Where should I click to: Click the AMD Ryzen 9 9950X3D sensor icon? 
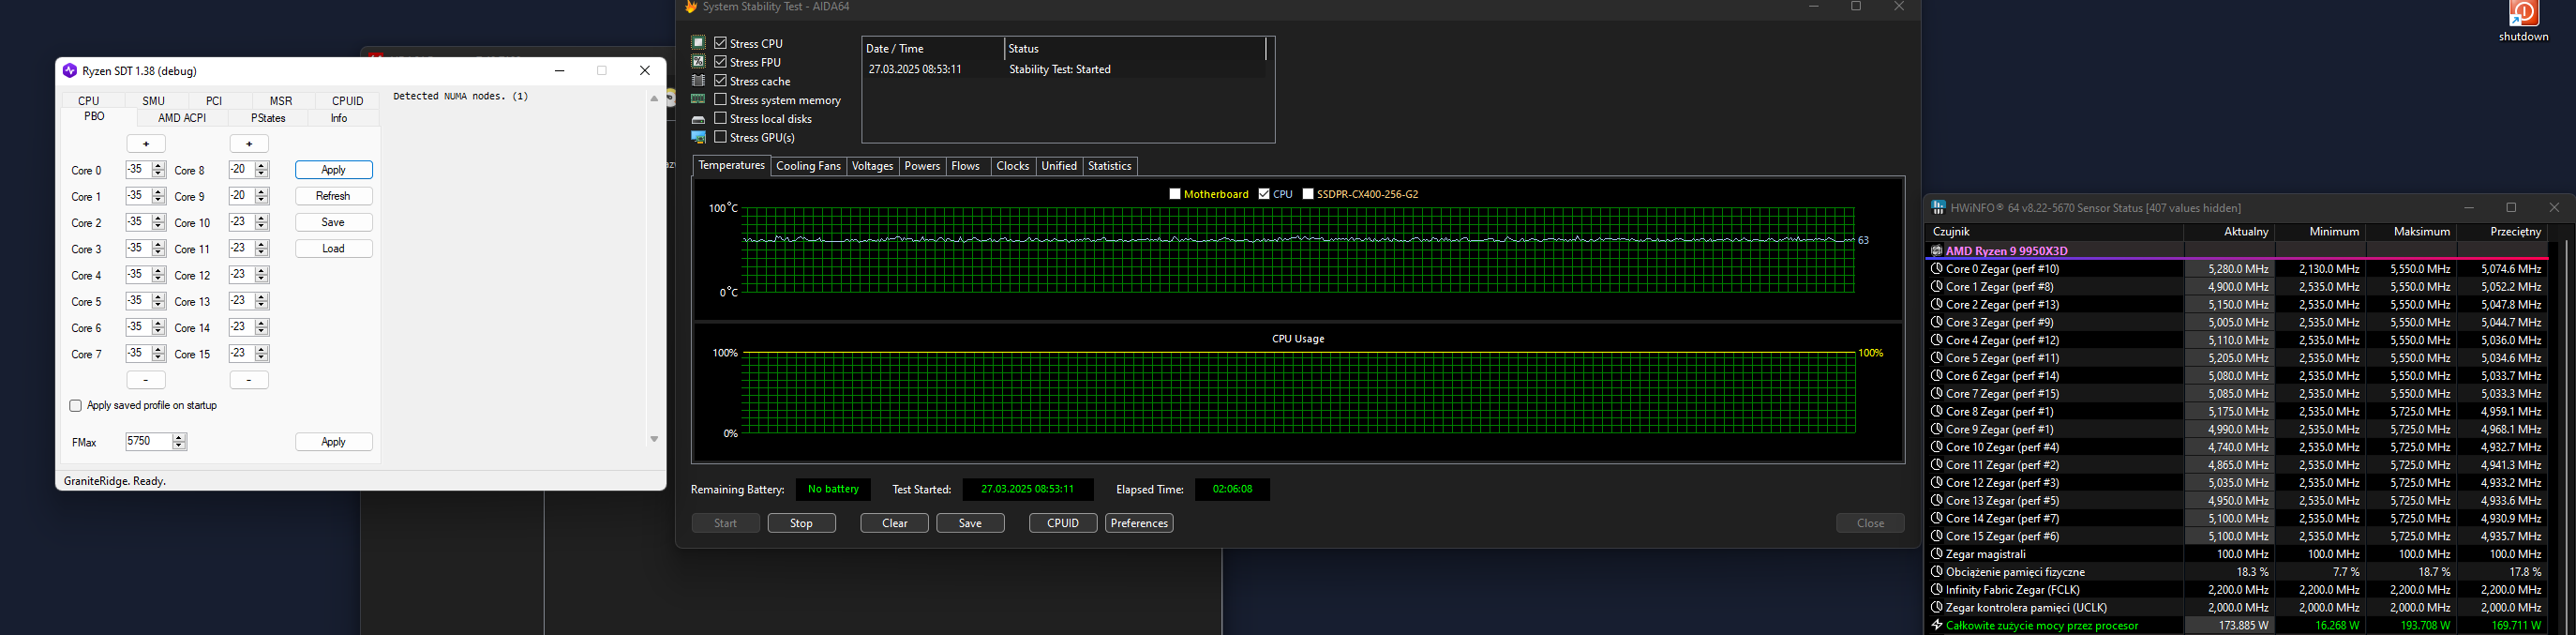pyautogui.click(x=1937, y=251)
